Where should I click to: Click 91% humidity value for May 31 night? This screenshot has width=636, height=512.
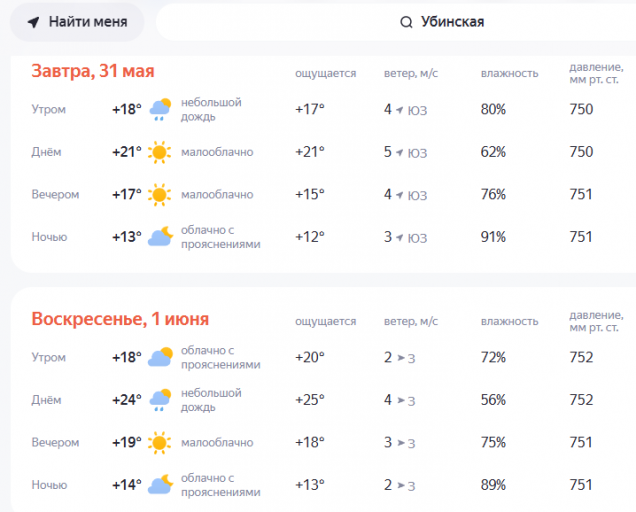[493, 237]
